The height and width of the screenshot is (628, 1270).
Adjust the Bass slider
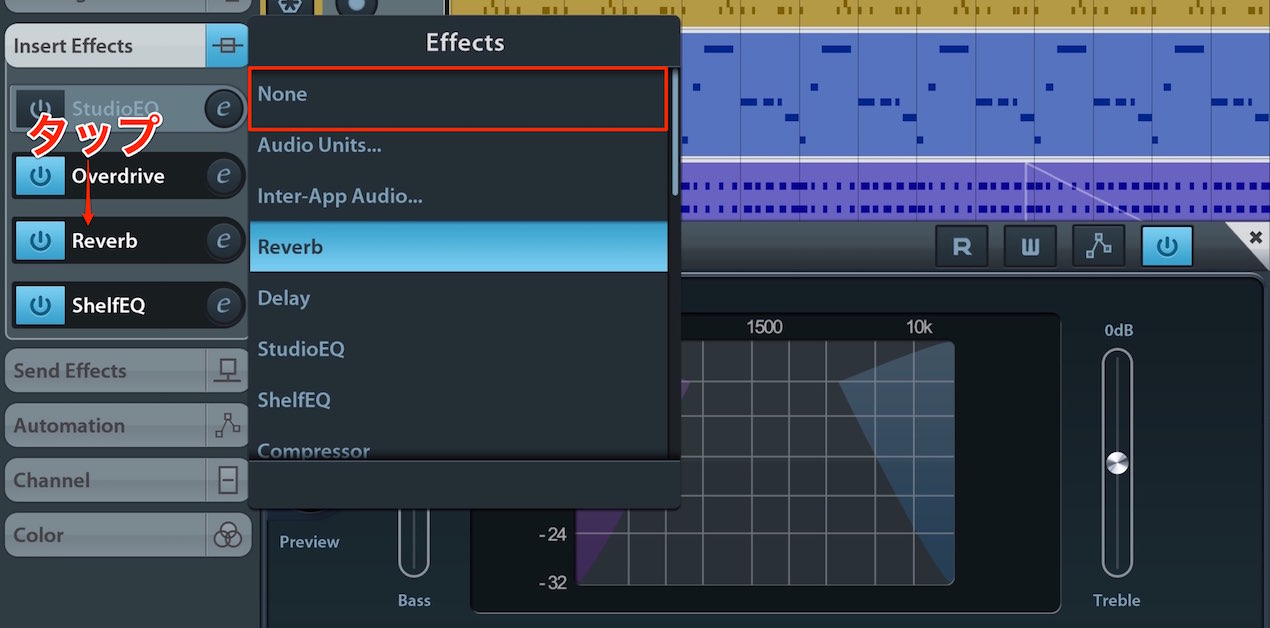[x=414, y=543]
